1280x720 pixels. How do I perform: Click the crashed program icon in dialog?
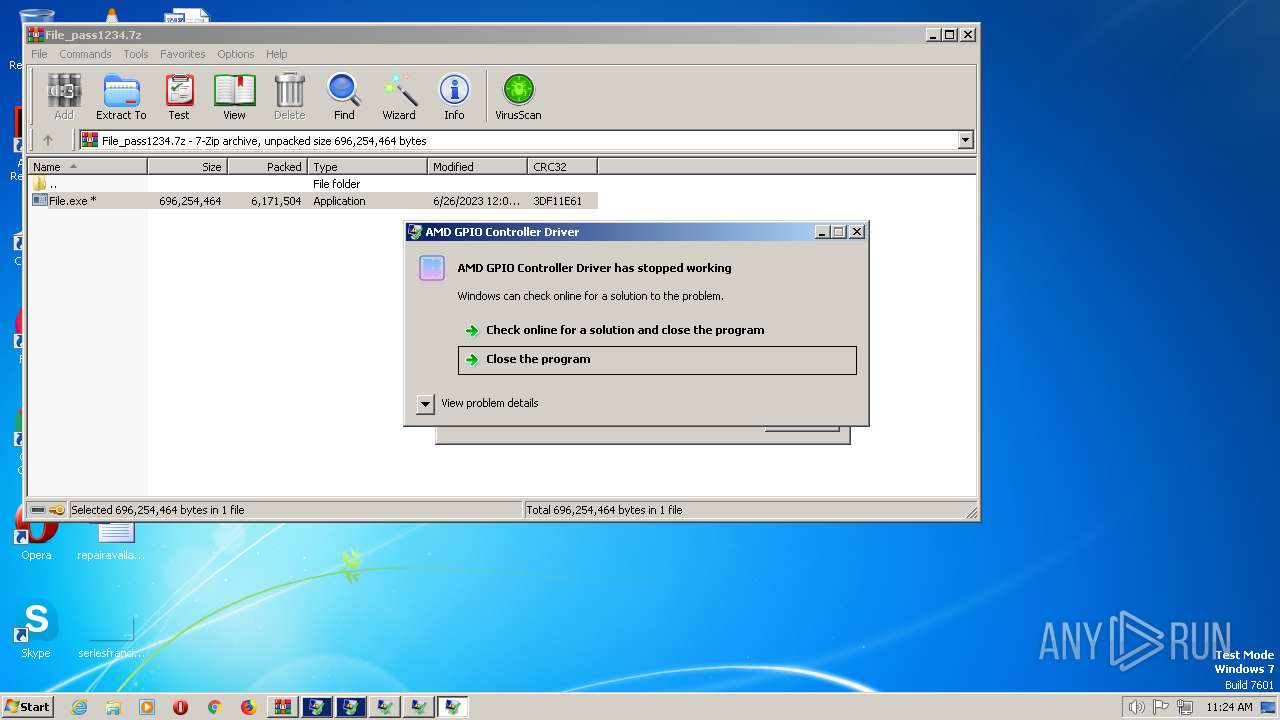click(x=432, y=268)
